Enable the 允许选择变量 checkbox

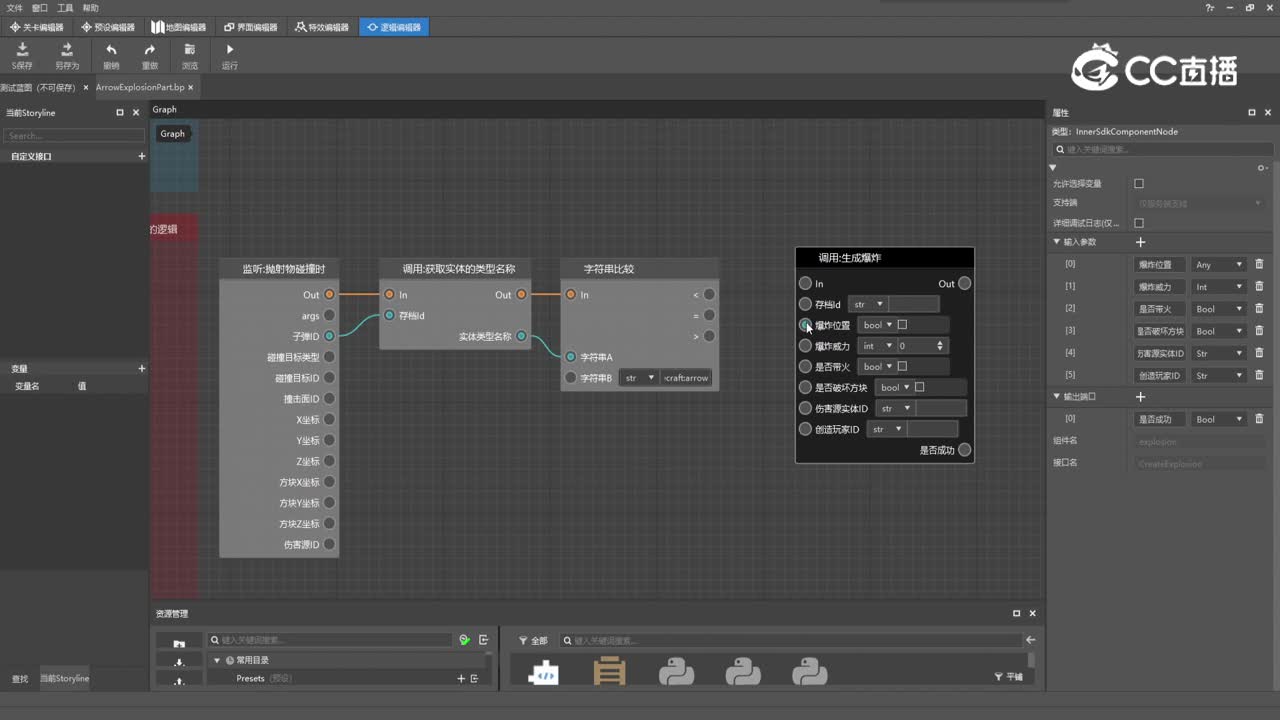pos(1139,184)
